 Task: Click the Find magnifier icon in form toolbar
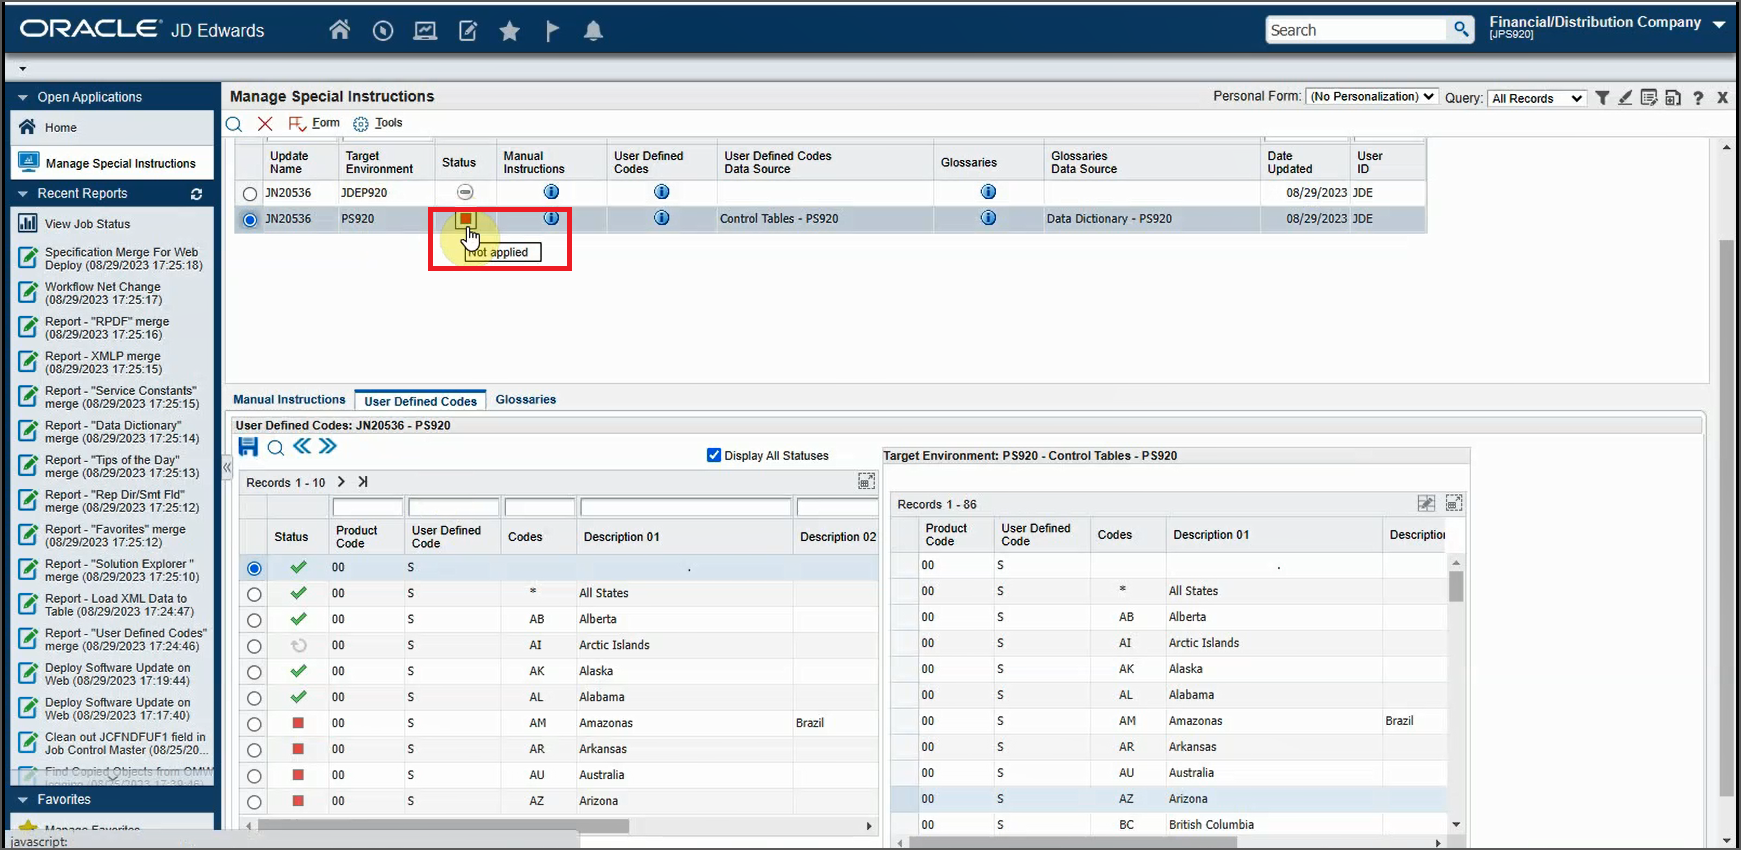coord(234,124)
